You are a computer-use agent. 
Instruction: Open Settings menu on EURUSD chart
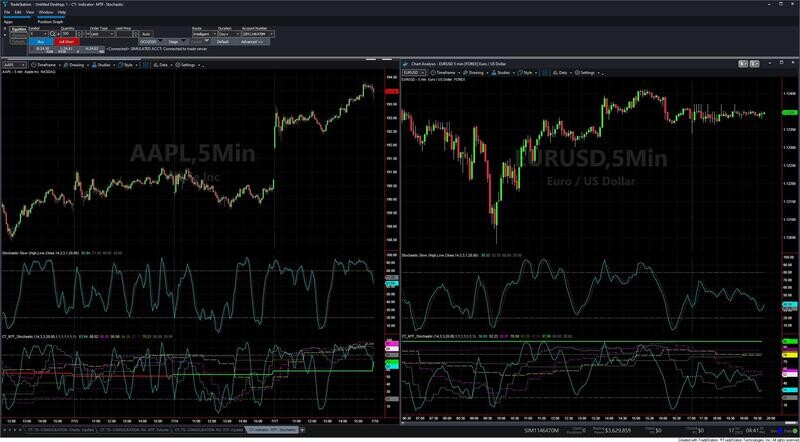click(588, 73)
